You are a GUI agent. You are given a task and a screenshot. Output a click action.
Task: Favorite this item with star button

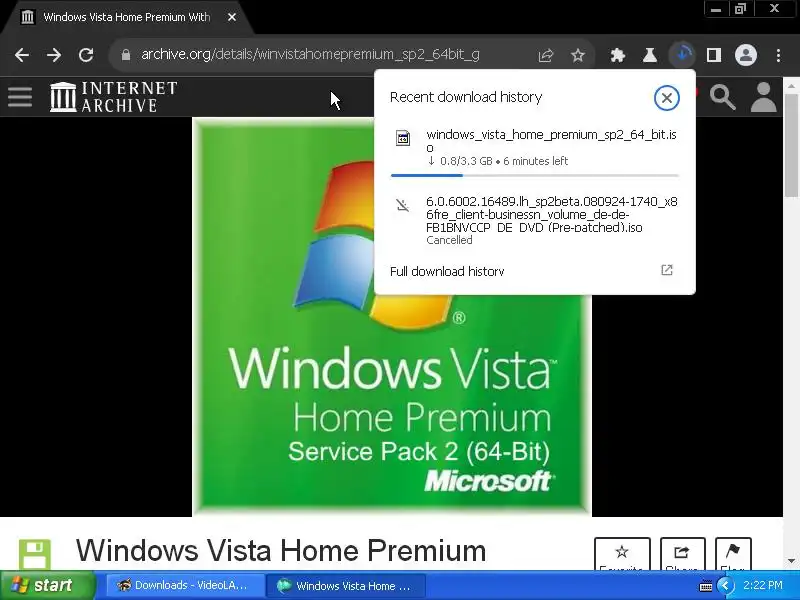click(622, 554)
